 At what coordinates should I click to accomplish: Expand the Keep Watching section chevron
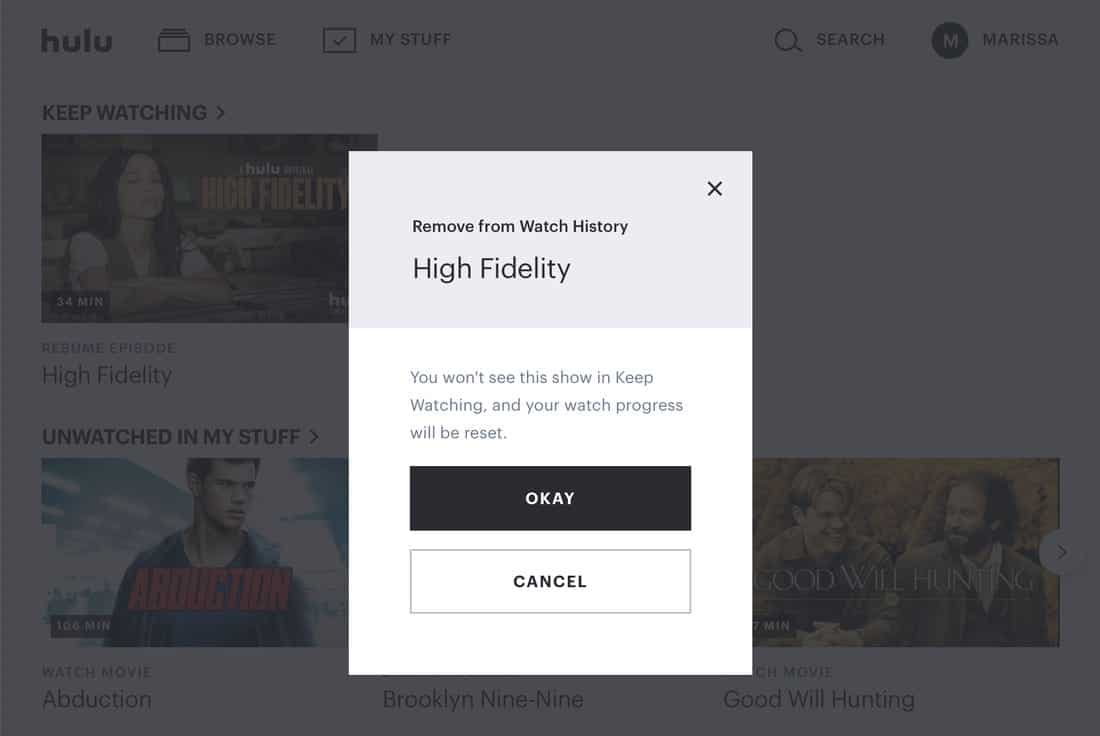[x=220, y=113]
